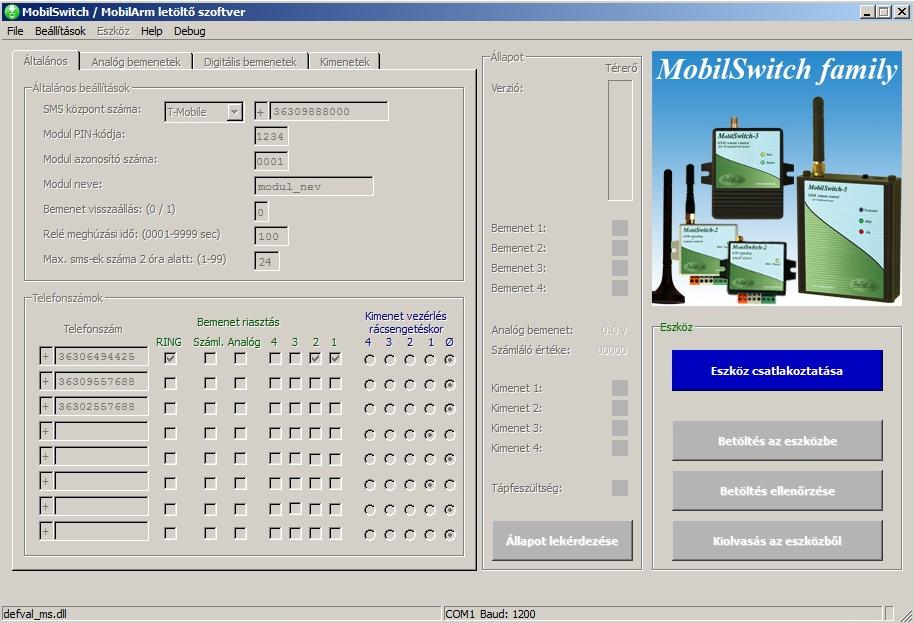Click the MobilSwitch family product image

coord(777,178)
